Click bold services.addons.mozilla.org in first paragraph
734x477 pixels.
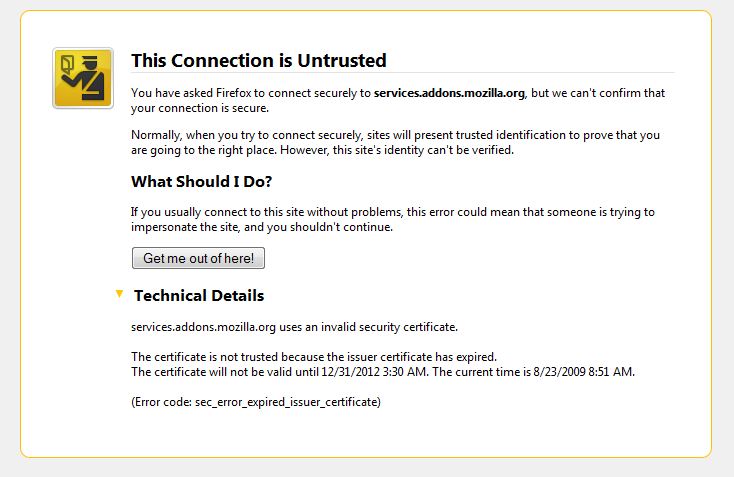coord(449,93)
